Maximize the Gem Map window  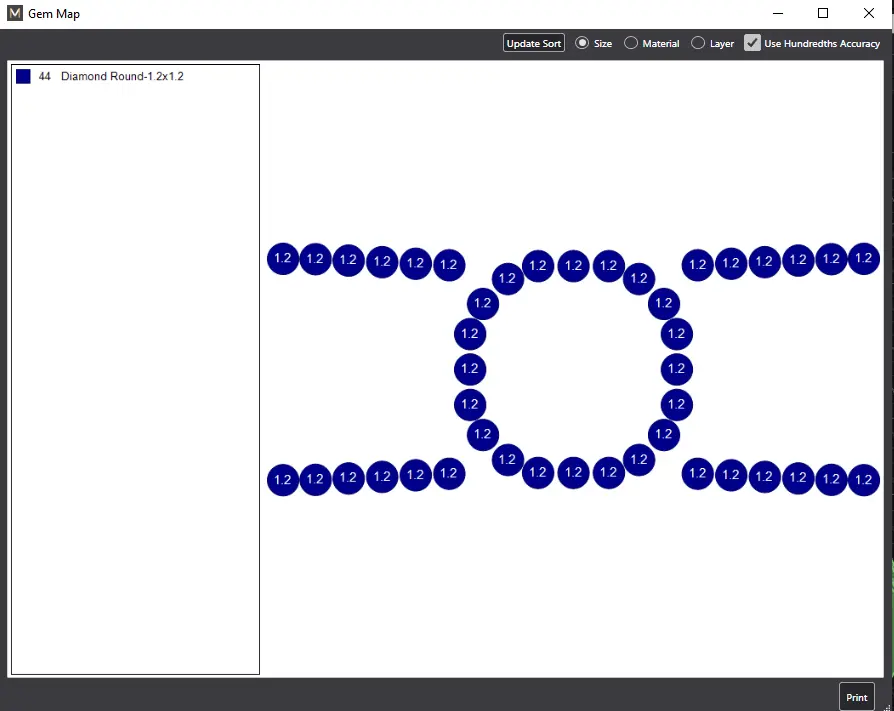click(x=823, y=14)
